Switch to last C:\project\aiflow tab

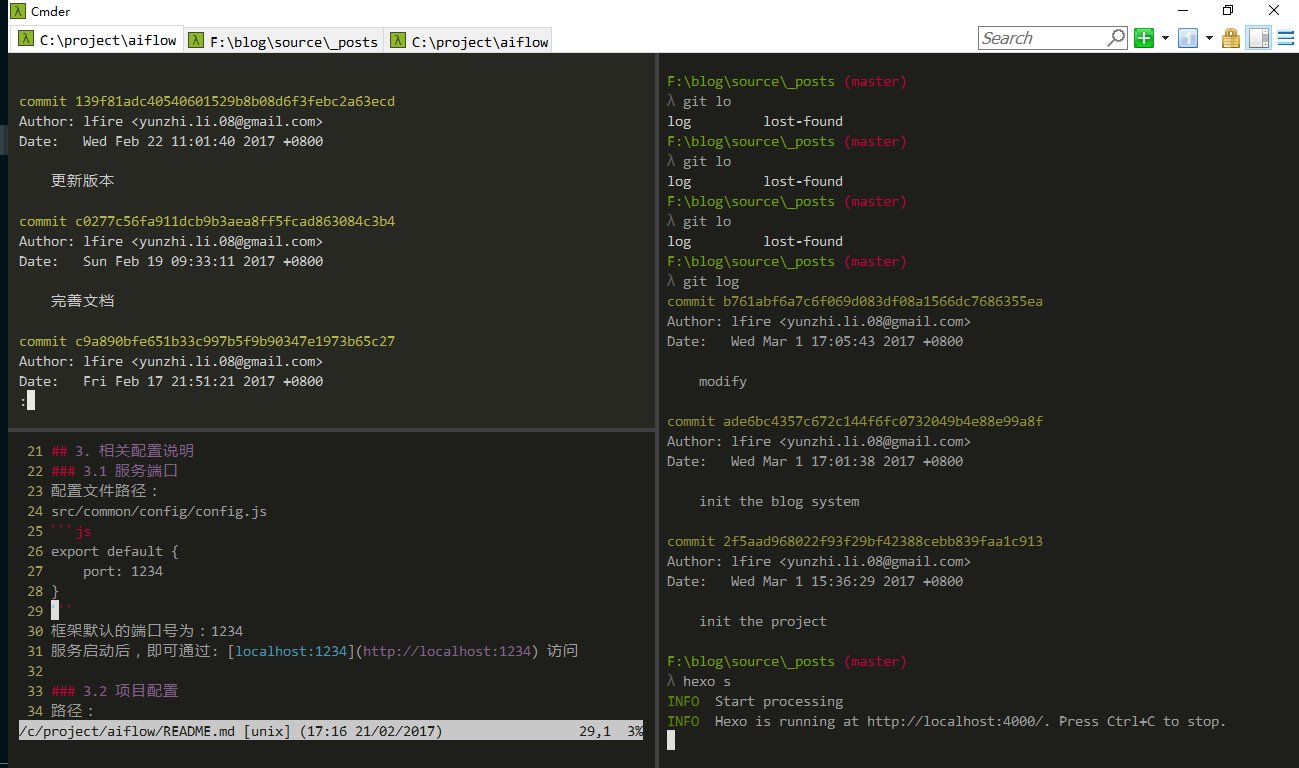pyautogui.click(x=469, y=41)
